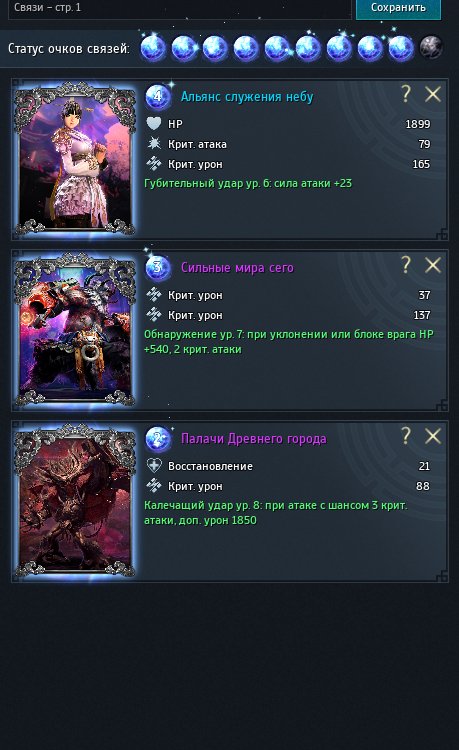
Task: Select the girl character card thumbnail
Action: [75, 159]
